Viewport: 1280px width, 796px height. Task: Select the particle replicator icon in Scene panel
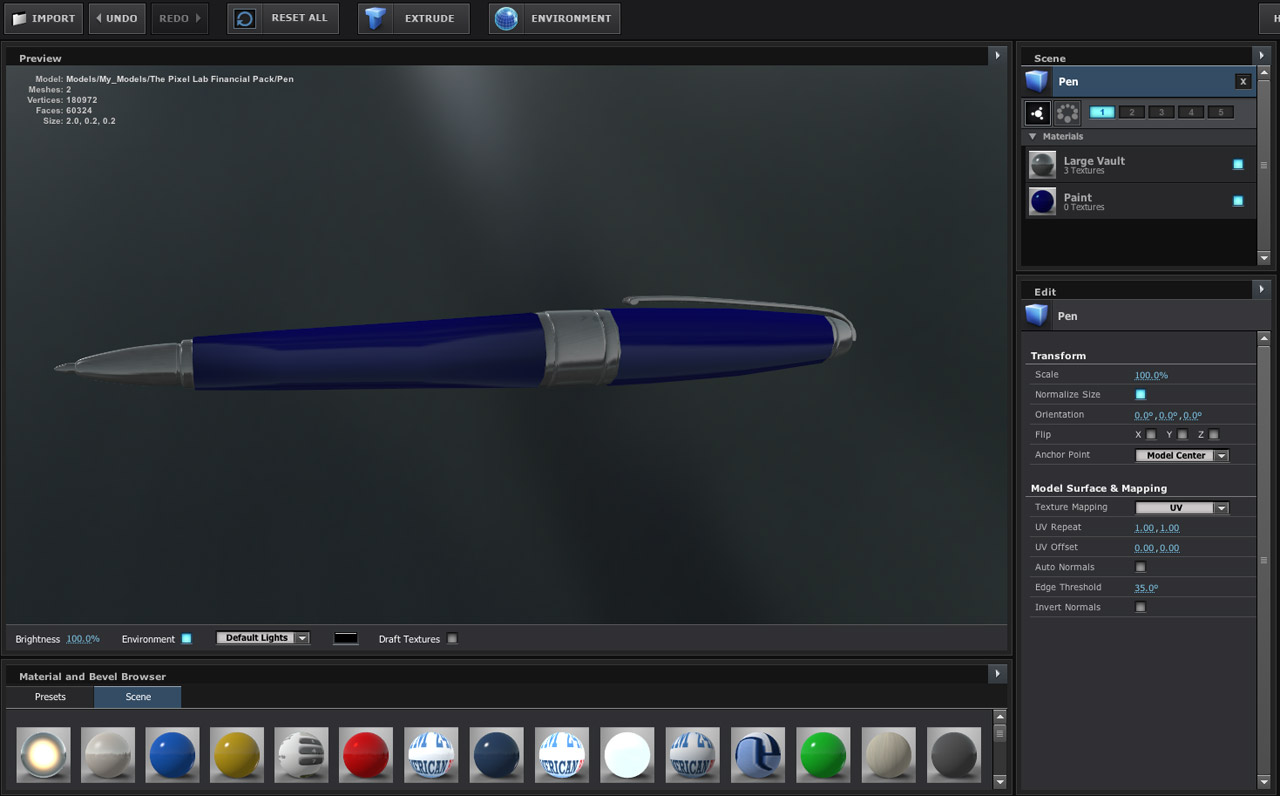tap(1037, 113)
